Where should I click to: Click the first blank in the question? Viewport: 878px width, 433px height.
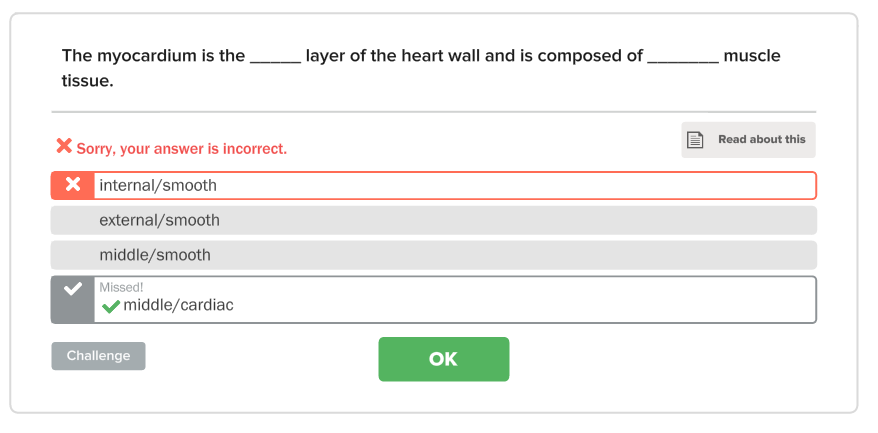coord(275,56)
